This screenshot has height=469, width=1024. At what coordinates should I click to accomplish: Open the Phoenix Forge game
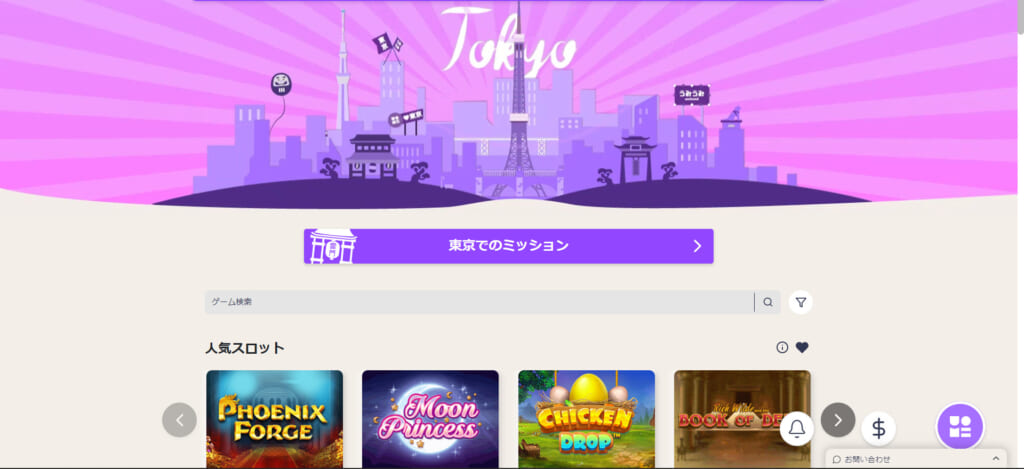[x=274, y=419]
